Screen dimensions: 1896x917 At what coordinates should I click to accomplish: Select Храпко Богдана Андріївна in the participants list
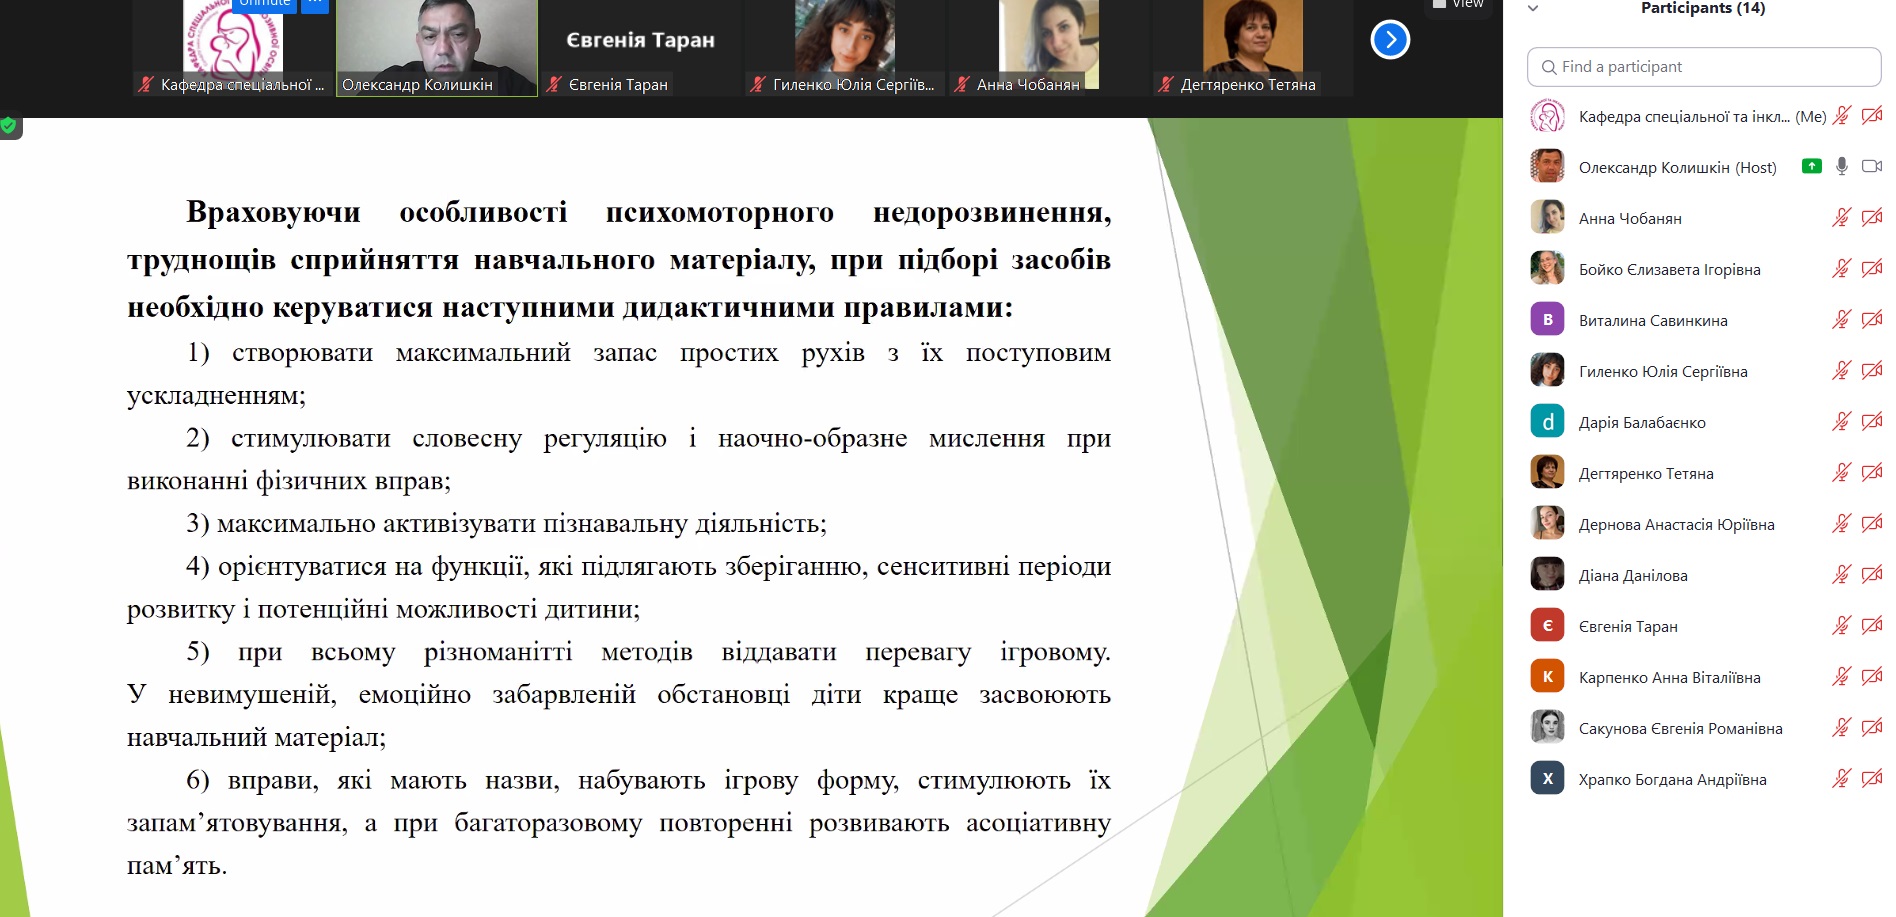click(1672, 780)
